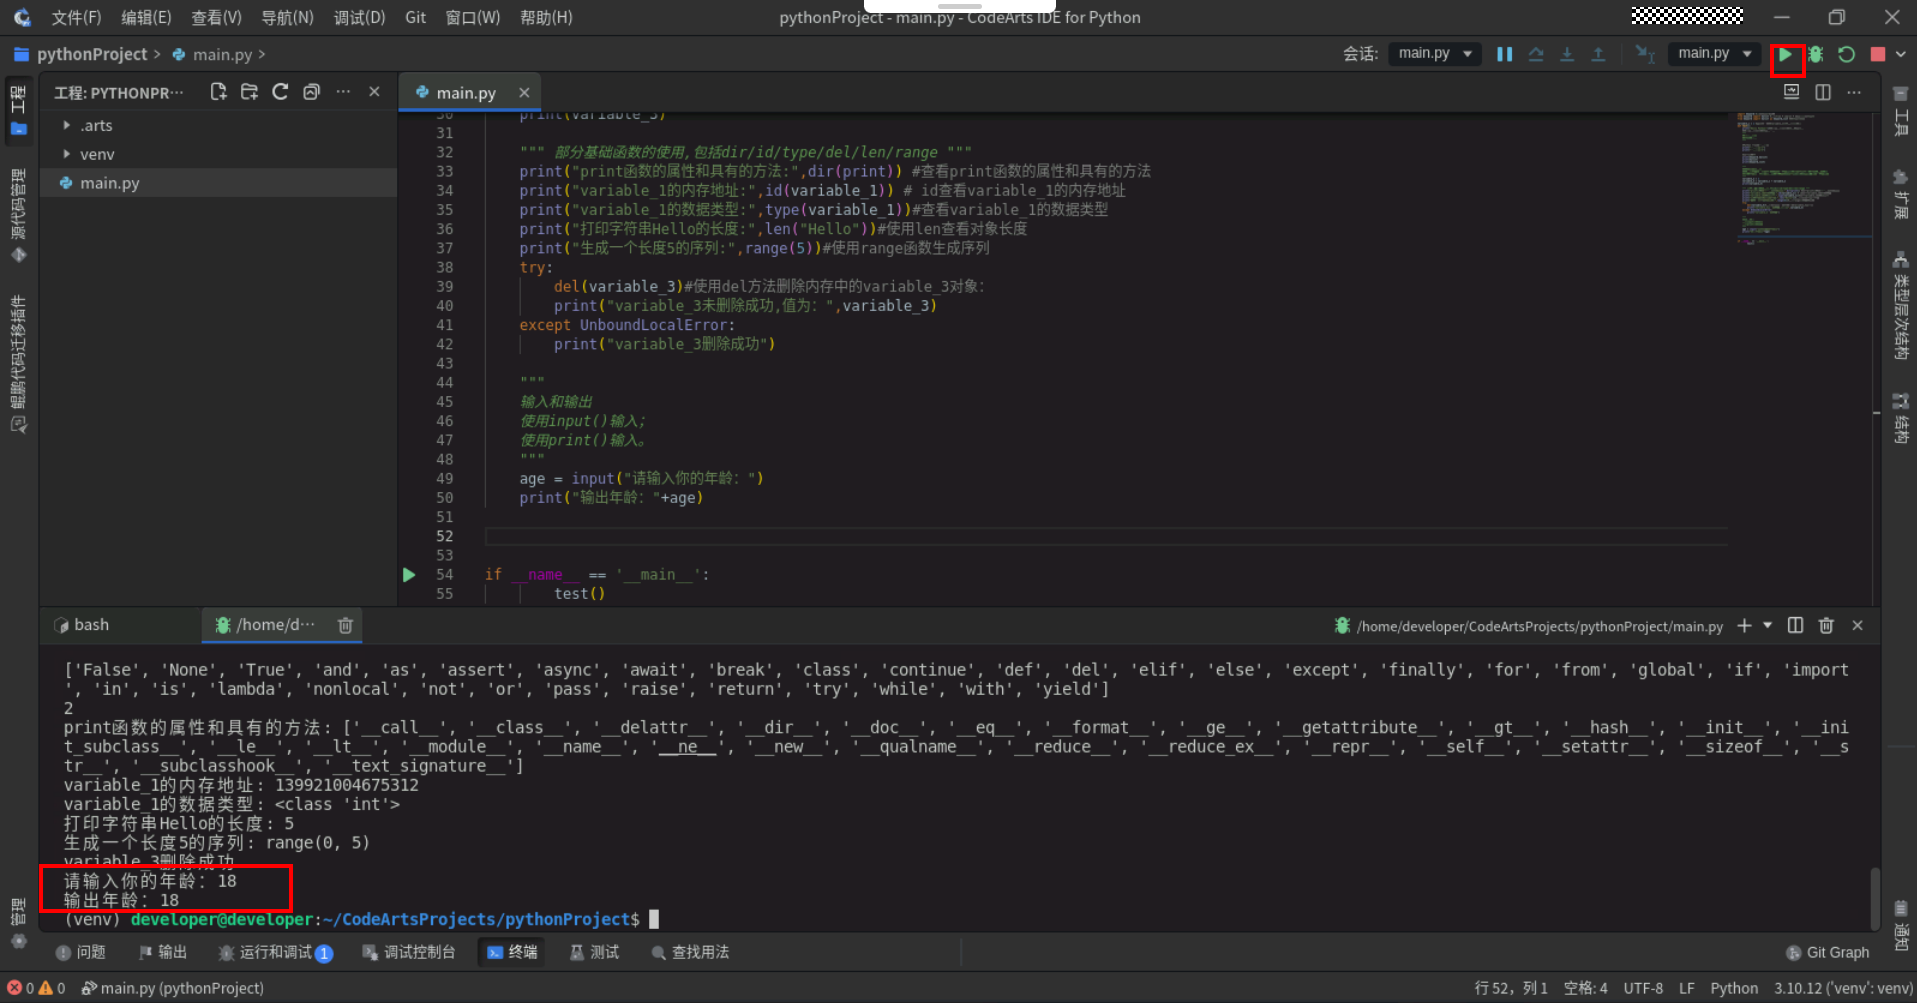The height and width of the screenshot is (1003, 1917).
Task: Click the Python interpreter 3.10.12 venv status
Action: 1843,988
